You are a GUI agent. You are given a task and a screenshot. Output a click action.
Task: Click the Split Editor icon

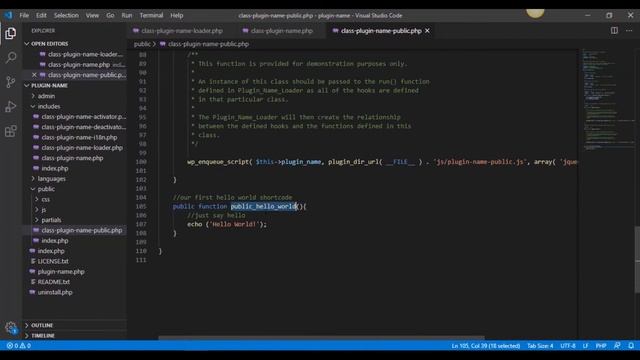(x=614, y=31)
